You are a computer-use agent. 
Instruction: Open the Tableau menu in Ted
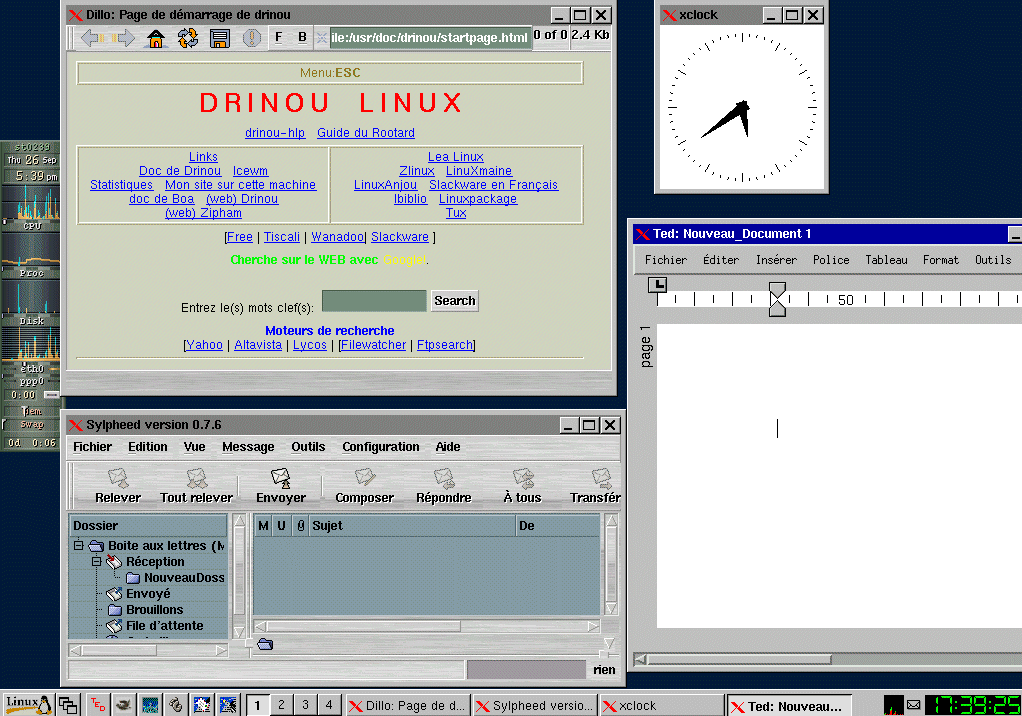(886, 260)
